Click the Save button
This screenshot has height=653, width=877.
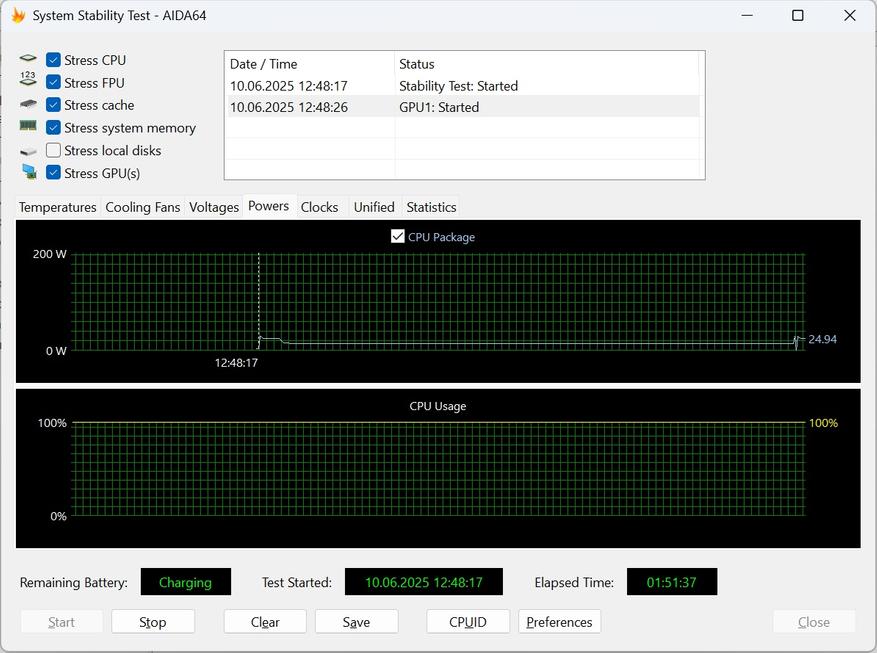pyautogui.click(x=356, y=622)
